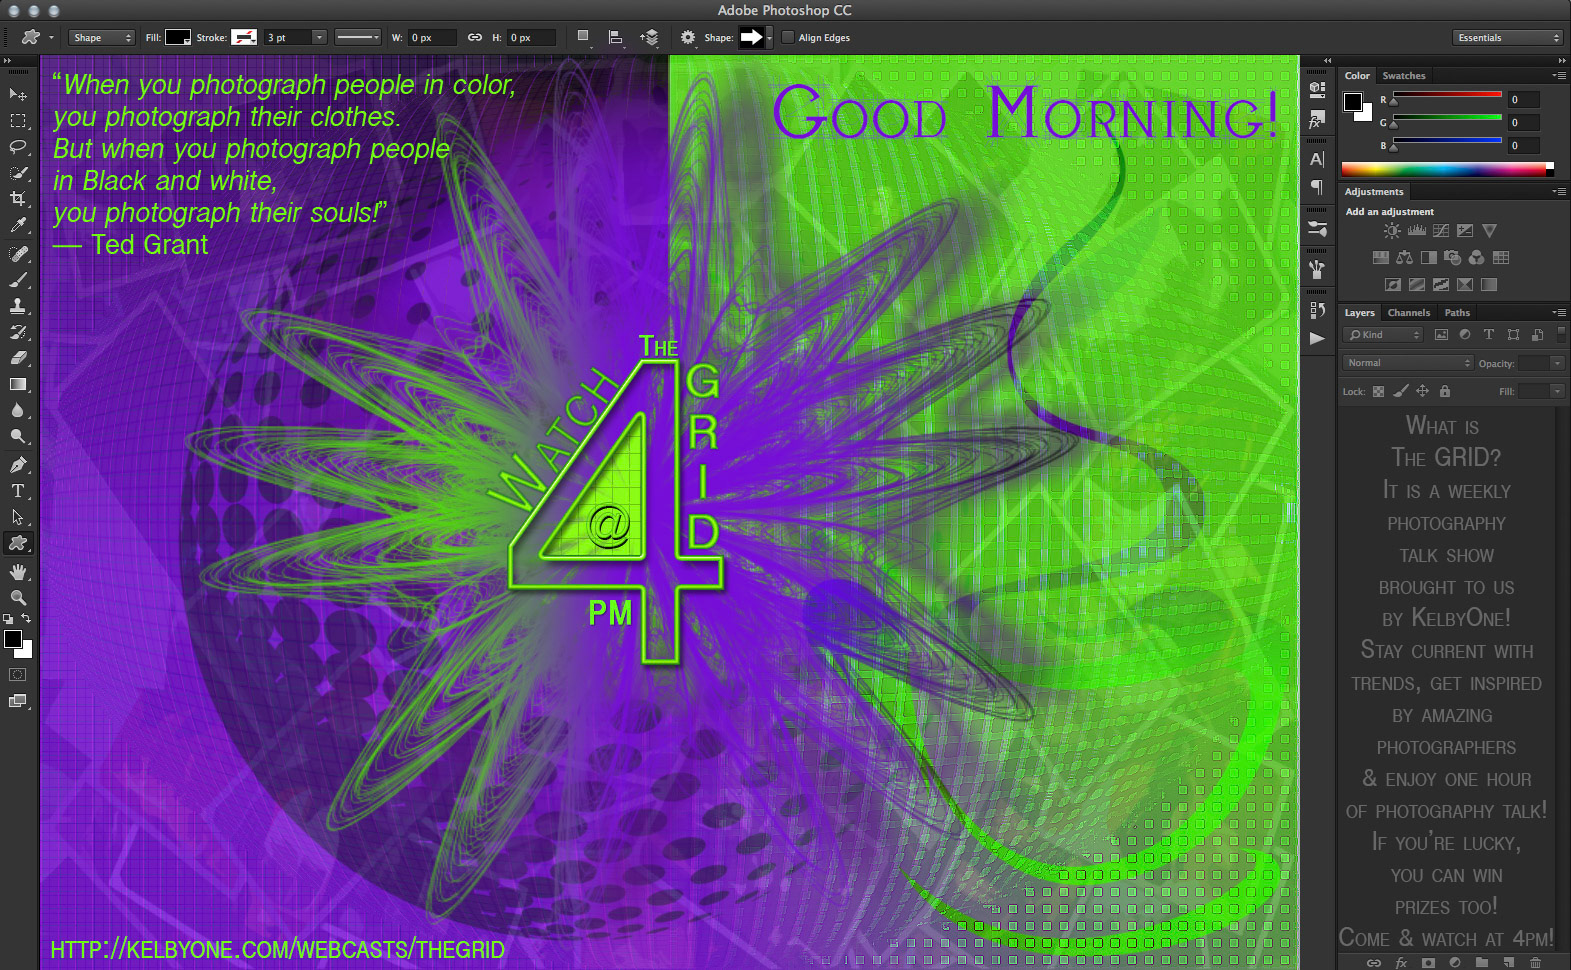This screenshot has height=970, width=1571.
Task: Open the Opacity dropdown arrow
Action: tap(1557, 364)
